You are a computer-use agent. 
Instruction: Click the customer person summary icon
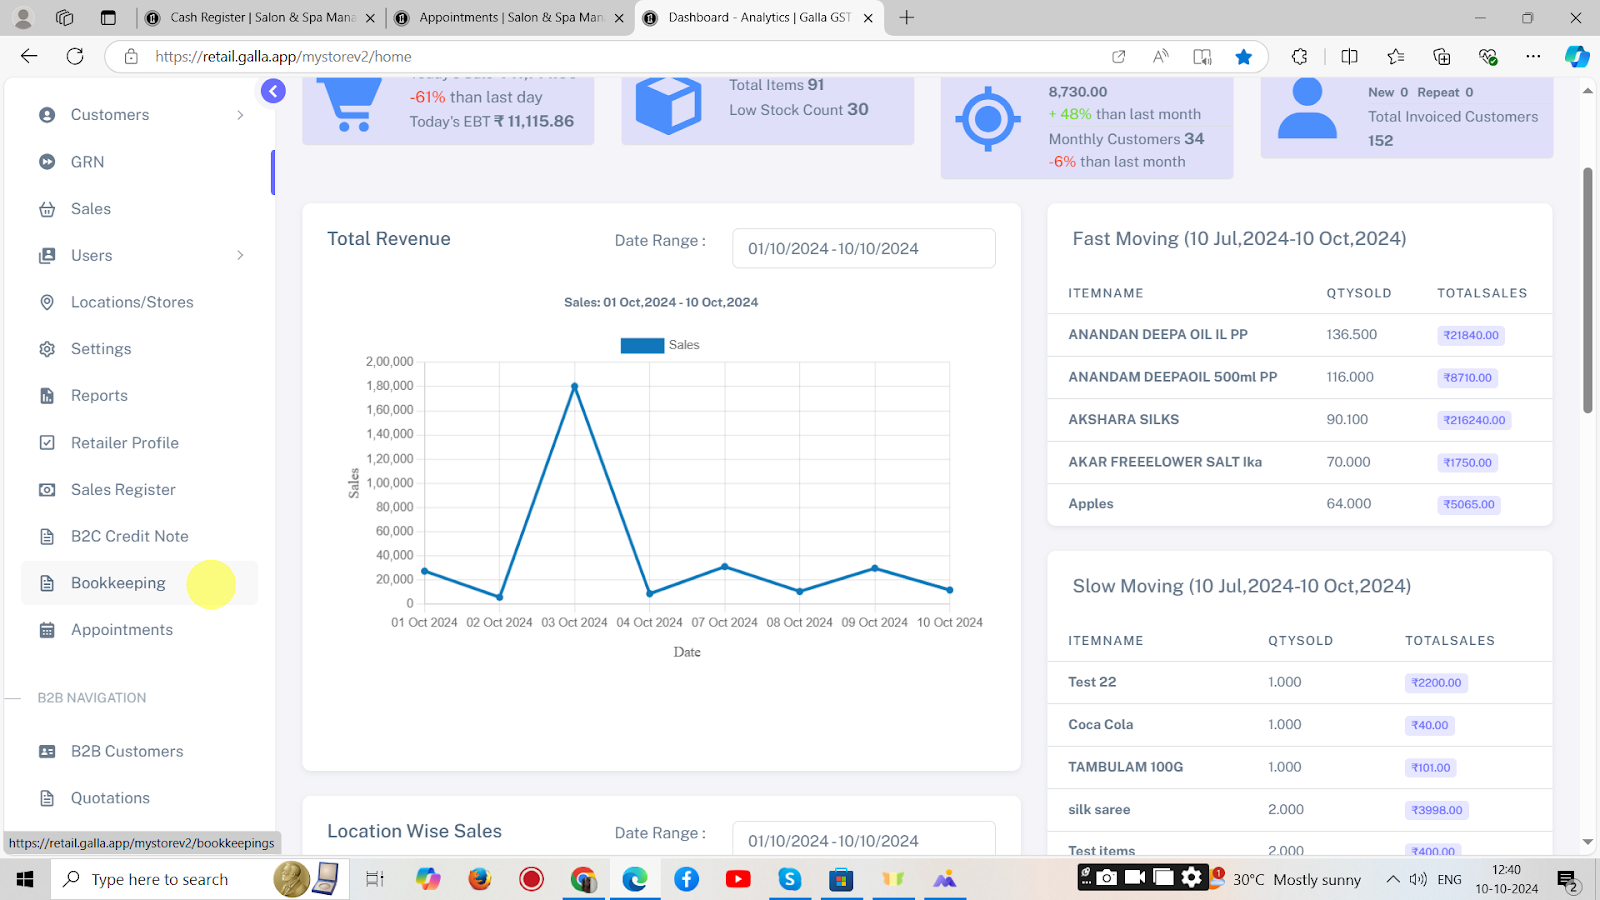point(1307,108)
